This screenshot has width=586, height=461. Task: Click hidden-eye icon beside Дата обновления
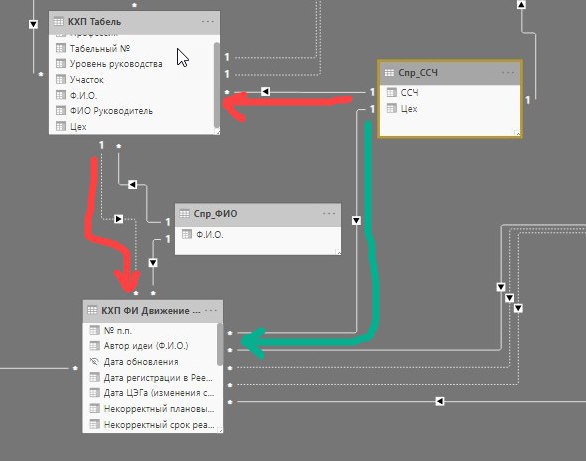pyautogui.click(x=94, y=361)
